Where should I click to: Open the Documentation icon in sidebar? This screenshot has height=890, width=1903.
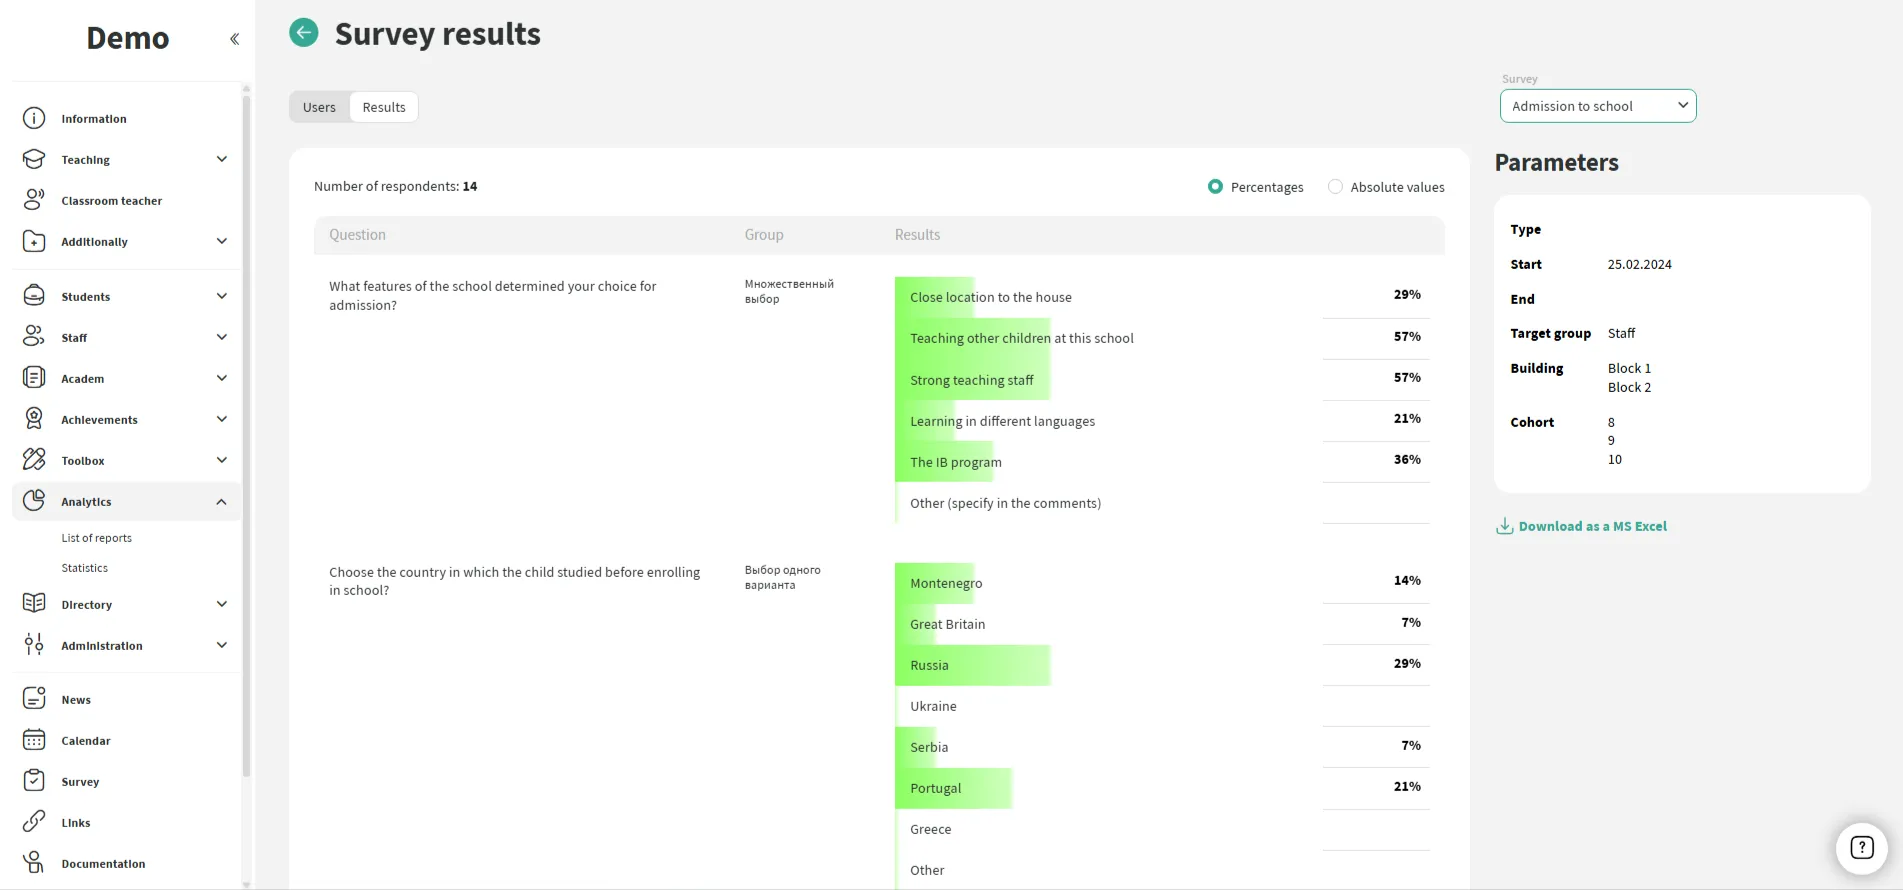tap(34, 863)
